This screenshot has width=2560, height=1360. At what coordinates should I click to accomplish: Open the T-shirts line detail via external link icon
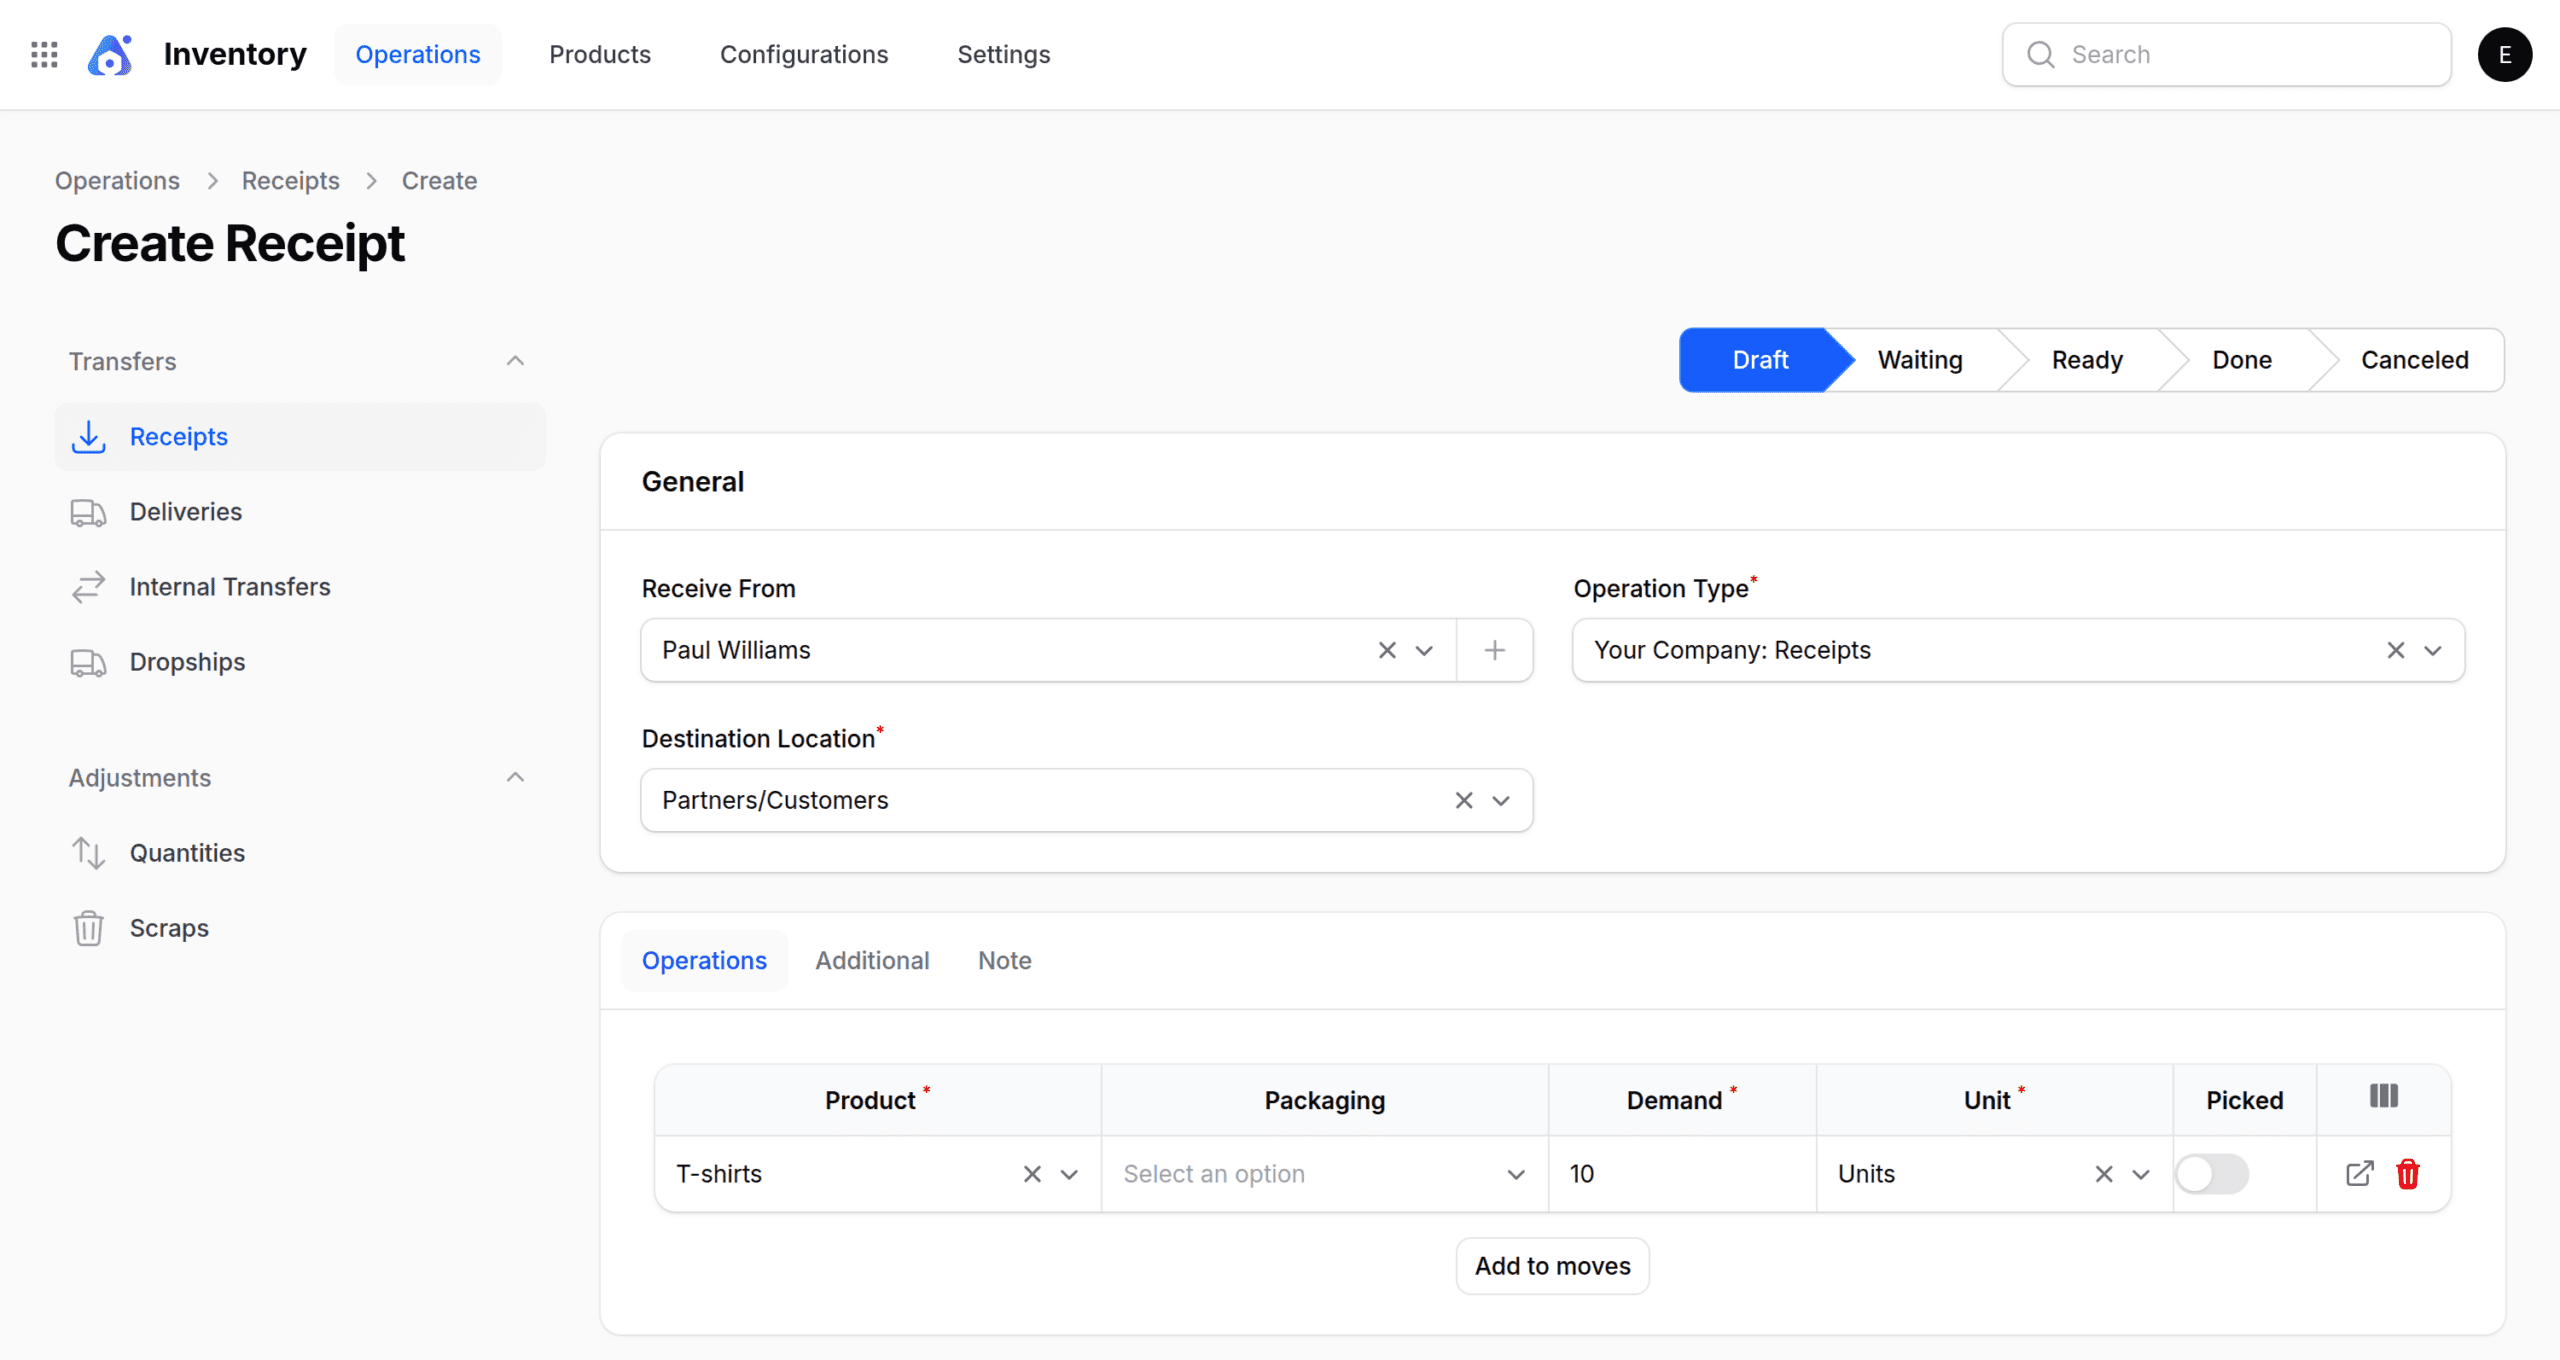pos(2359,1173)
